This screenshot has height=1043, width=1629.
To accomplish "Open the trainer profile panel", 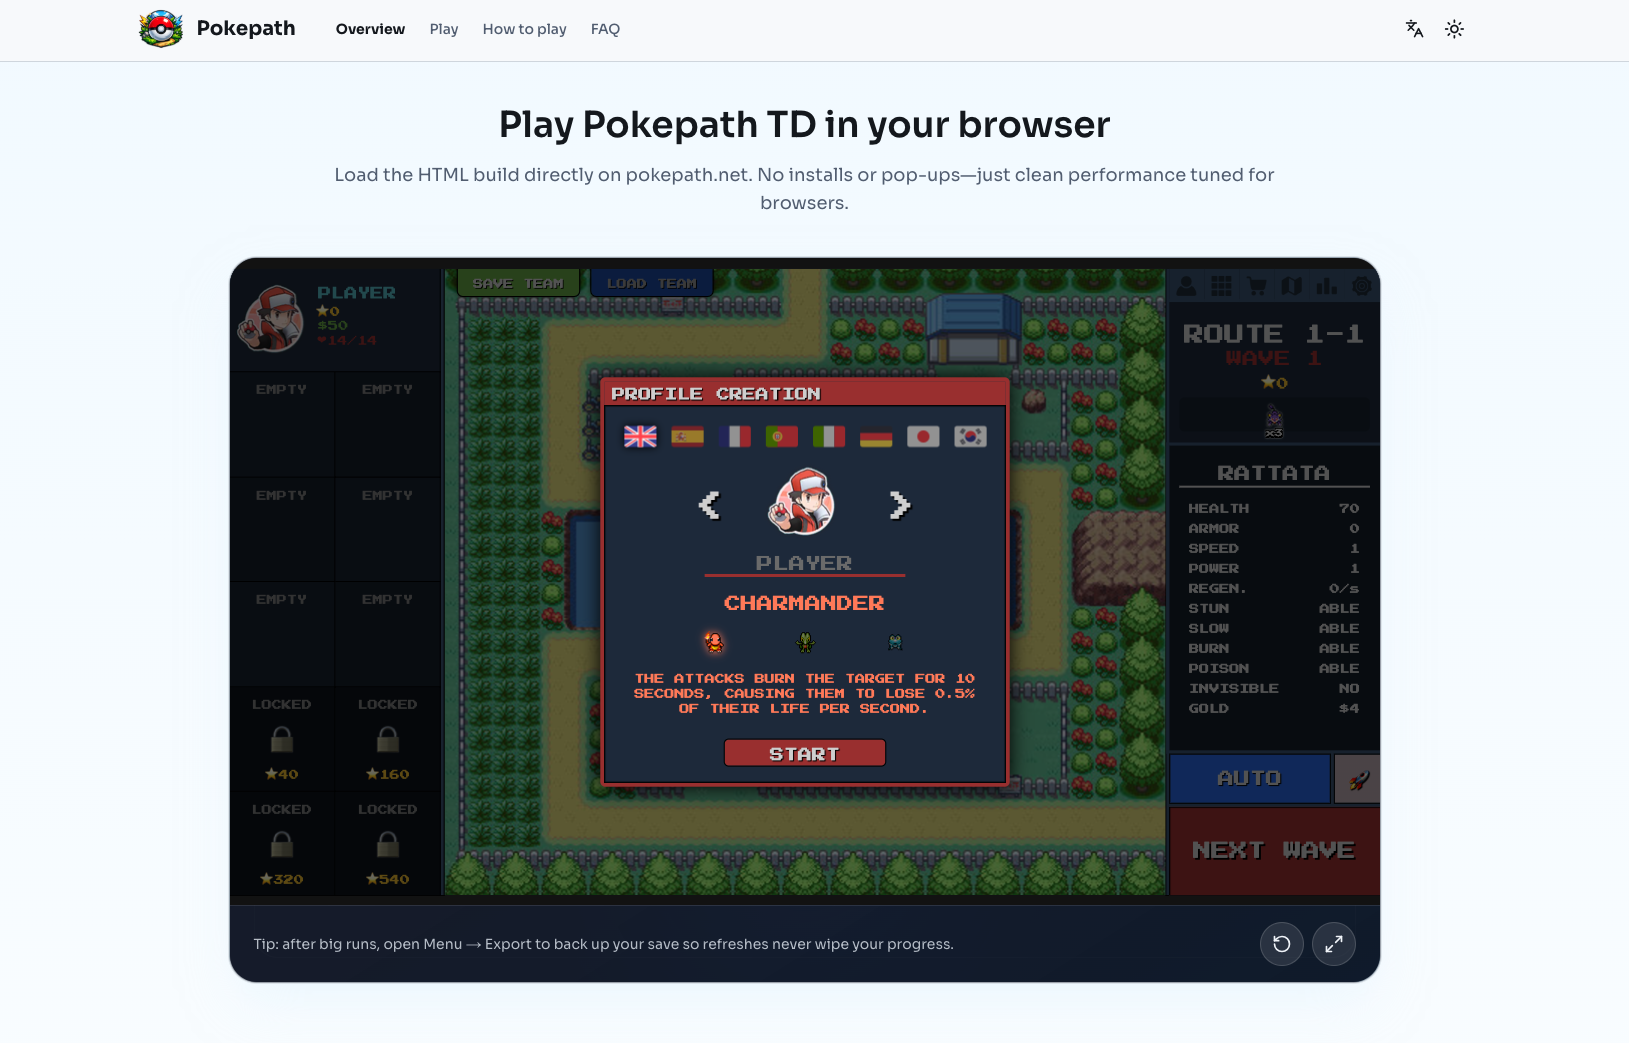I will [1186, 286].
